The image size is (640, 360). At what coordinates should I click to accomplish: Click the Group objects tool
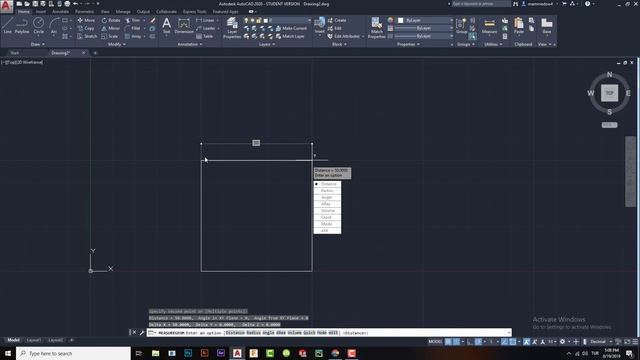[x=461, y=25]
